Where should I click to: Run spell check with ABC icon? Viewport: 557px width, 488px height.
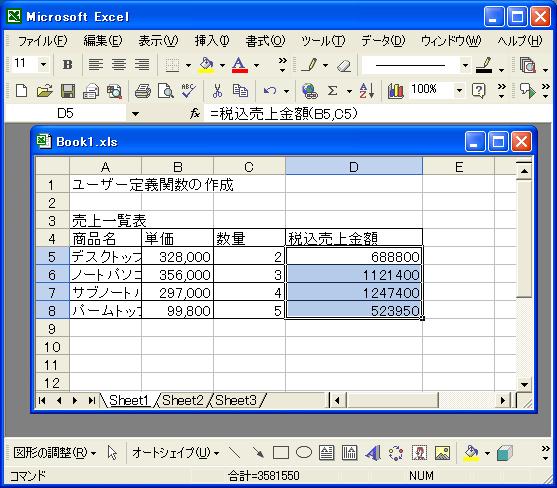pyautogui.click(x=188, y=91)
